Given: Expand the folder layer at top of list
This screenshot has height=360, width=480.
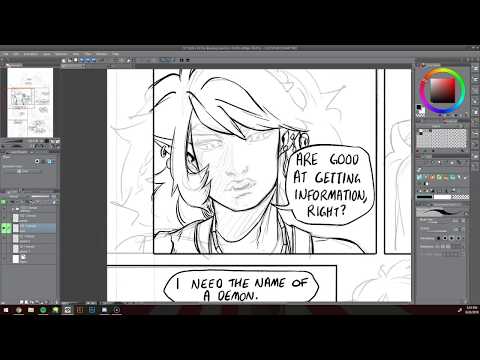Looking at the screenshot, I should pos(14,209).
